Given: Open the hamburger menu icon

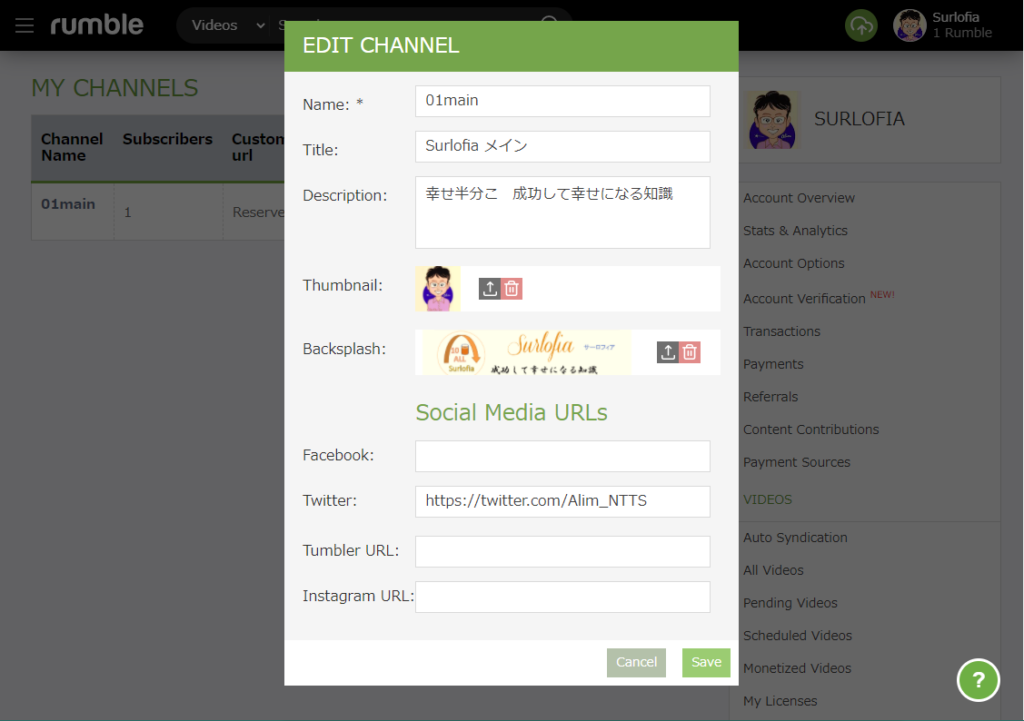Looking at the screenshot, I should [x=24, y=25].
